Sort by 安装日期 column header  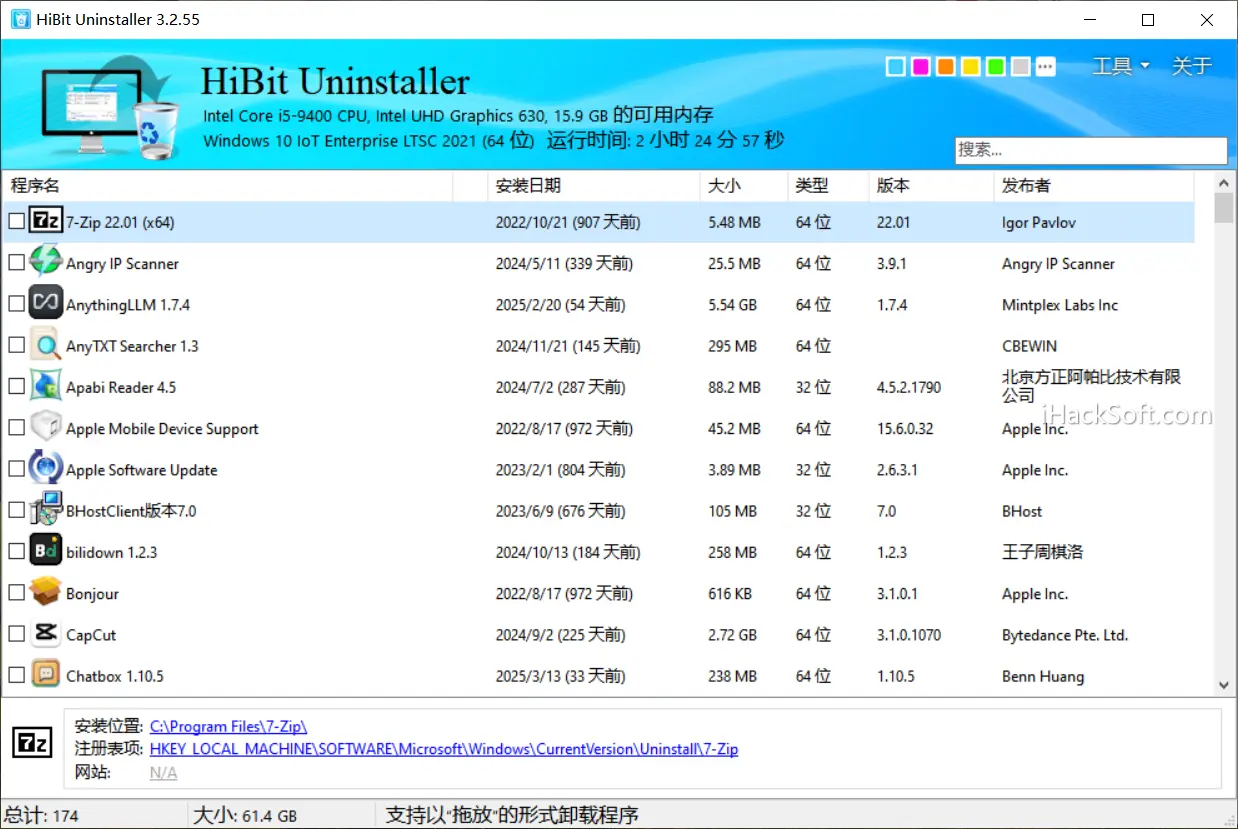click(594, 185)
